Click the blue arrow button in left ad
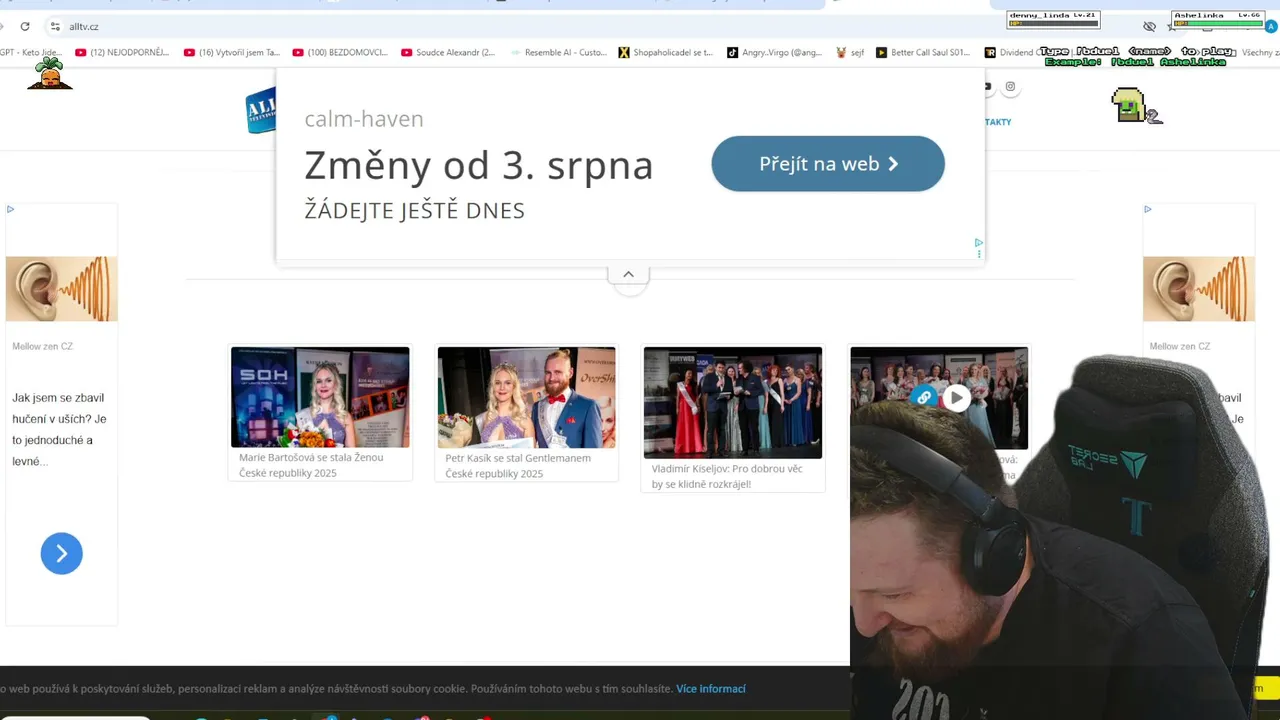1280x720 pixels. (x=62, y=553)
